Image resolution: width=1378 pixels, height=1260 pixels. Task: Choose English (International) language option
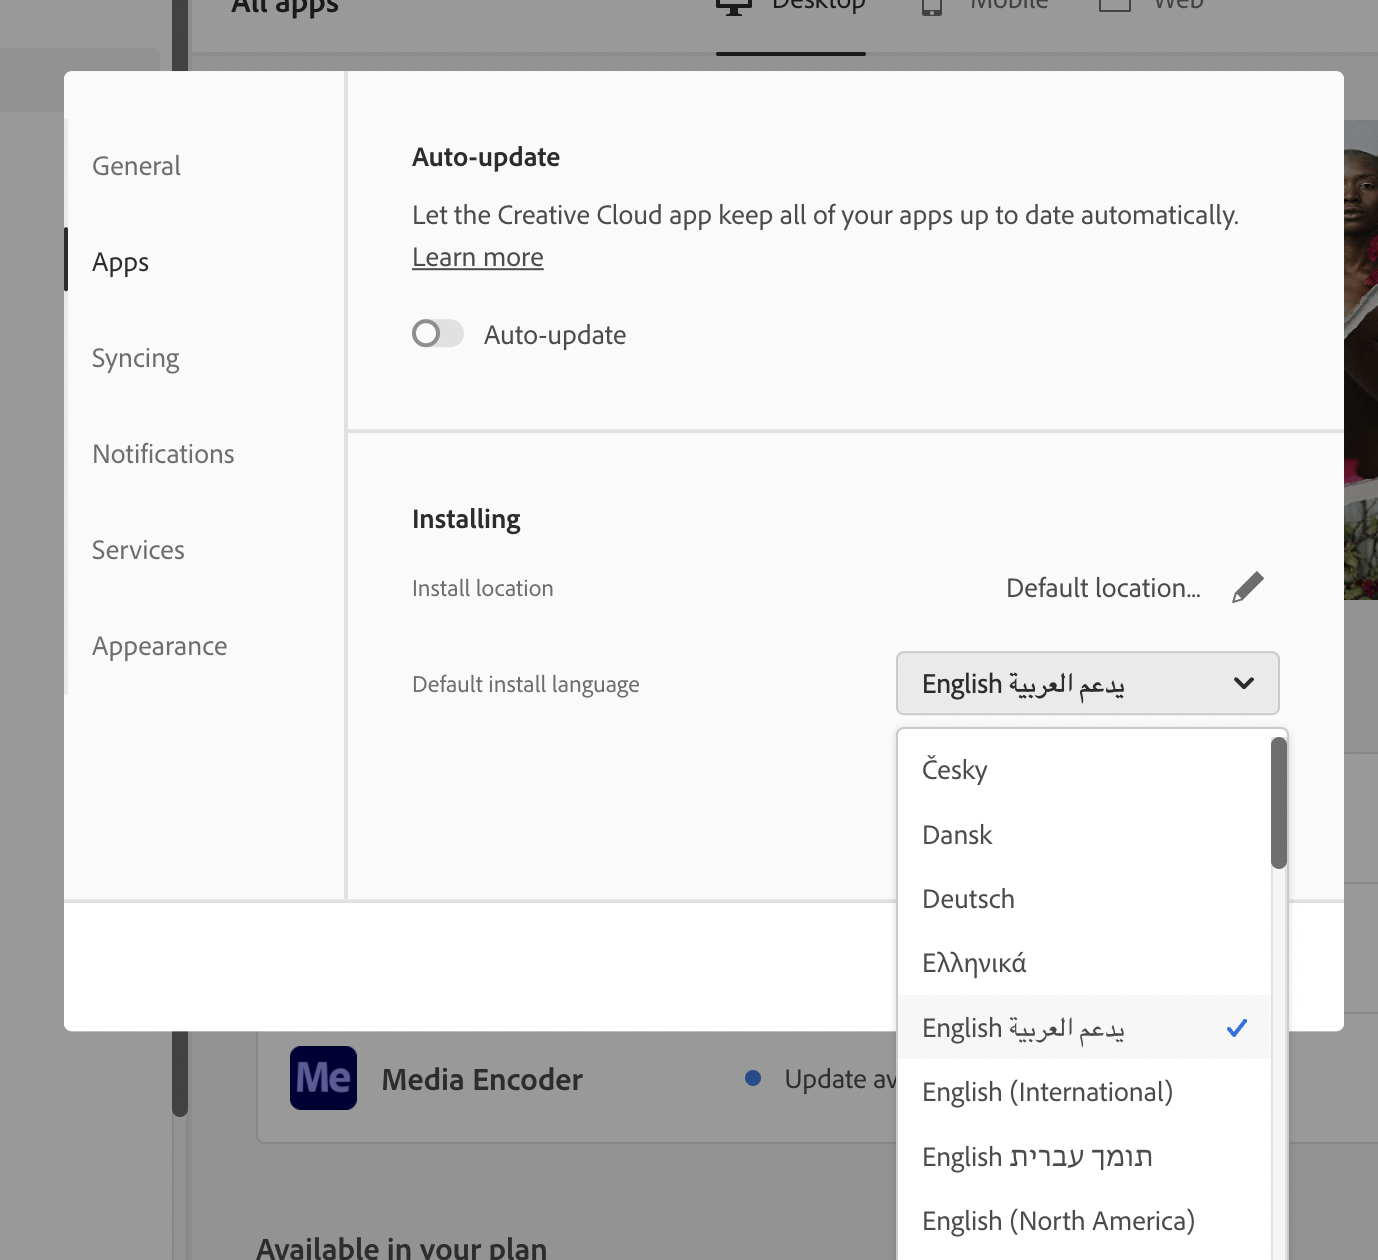[x=1084, y=1091]
